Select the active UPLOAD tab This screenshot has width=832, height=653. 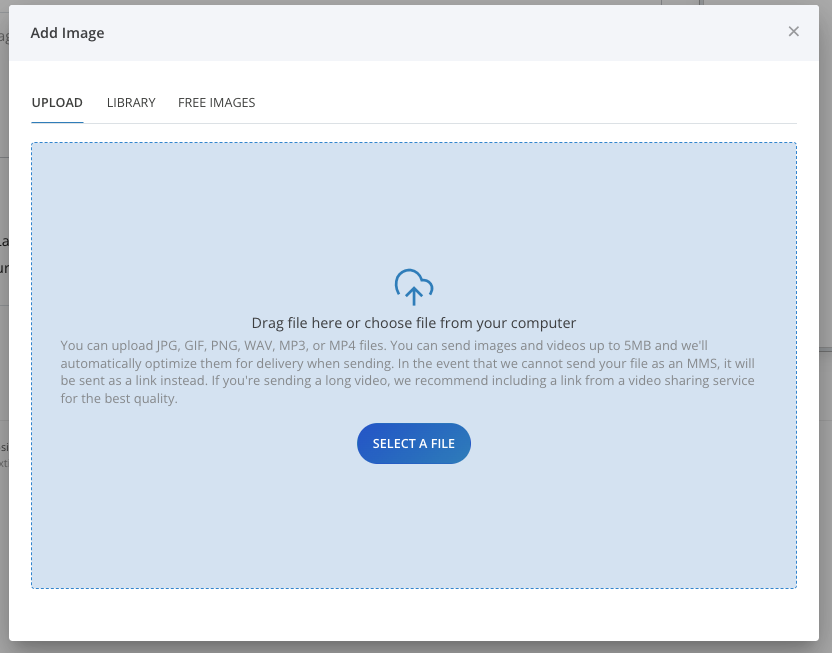pyautogui.click(x=57, y=102)
